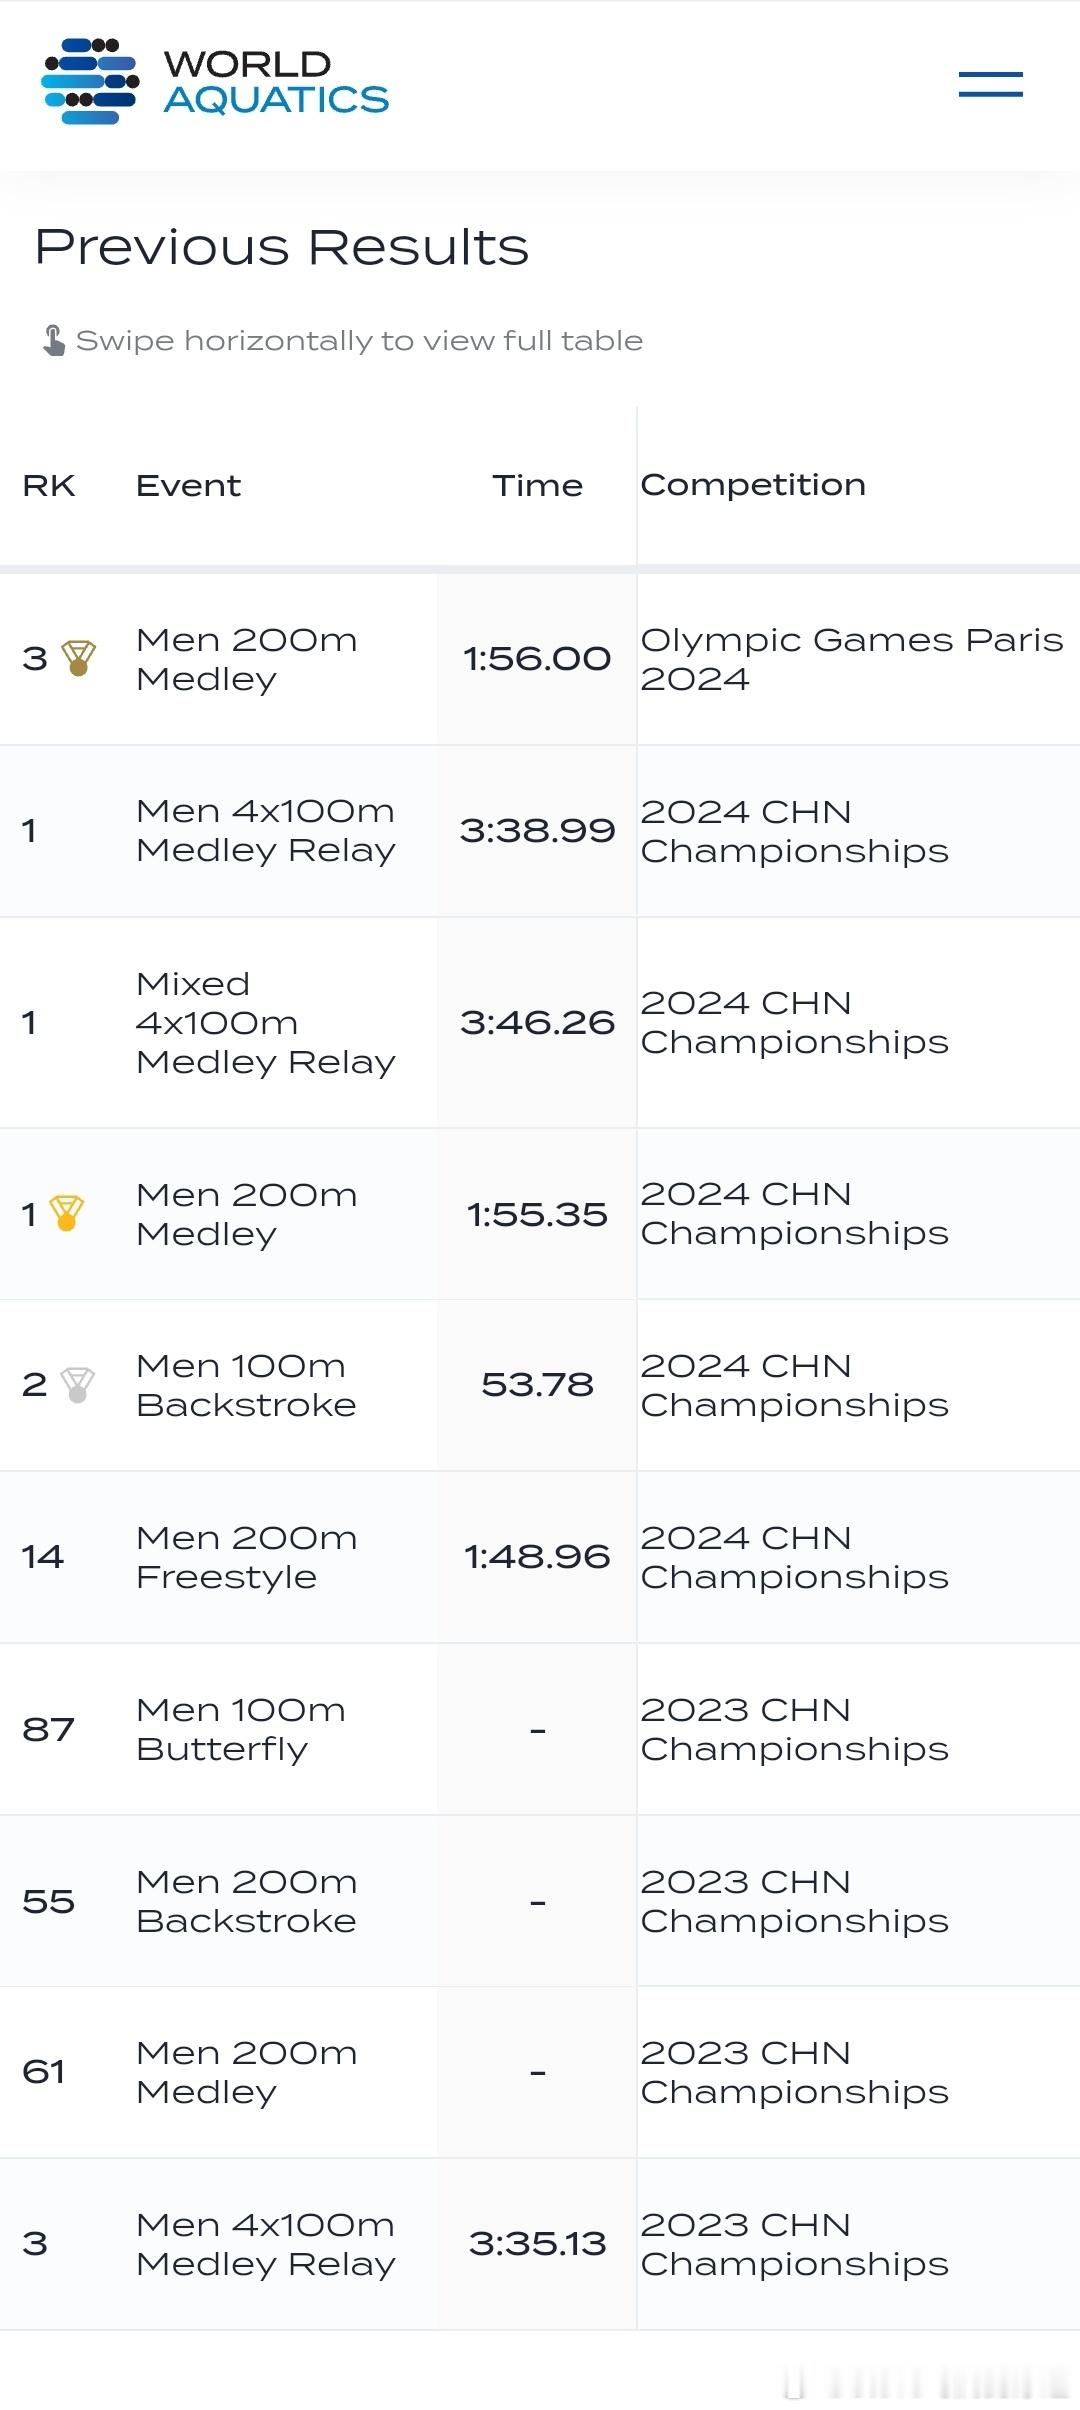Click 2023 CHN Championships in rank 55 row
Image resolution: width=1080 pixels, height=2410 pixels.
[x=794, y=1901]
